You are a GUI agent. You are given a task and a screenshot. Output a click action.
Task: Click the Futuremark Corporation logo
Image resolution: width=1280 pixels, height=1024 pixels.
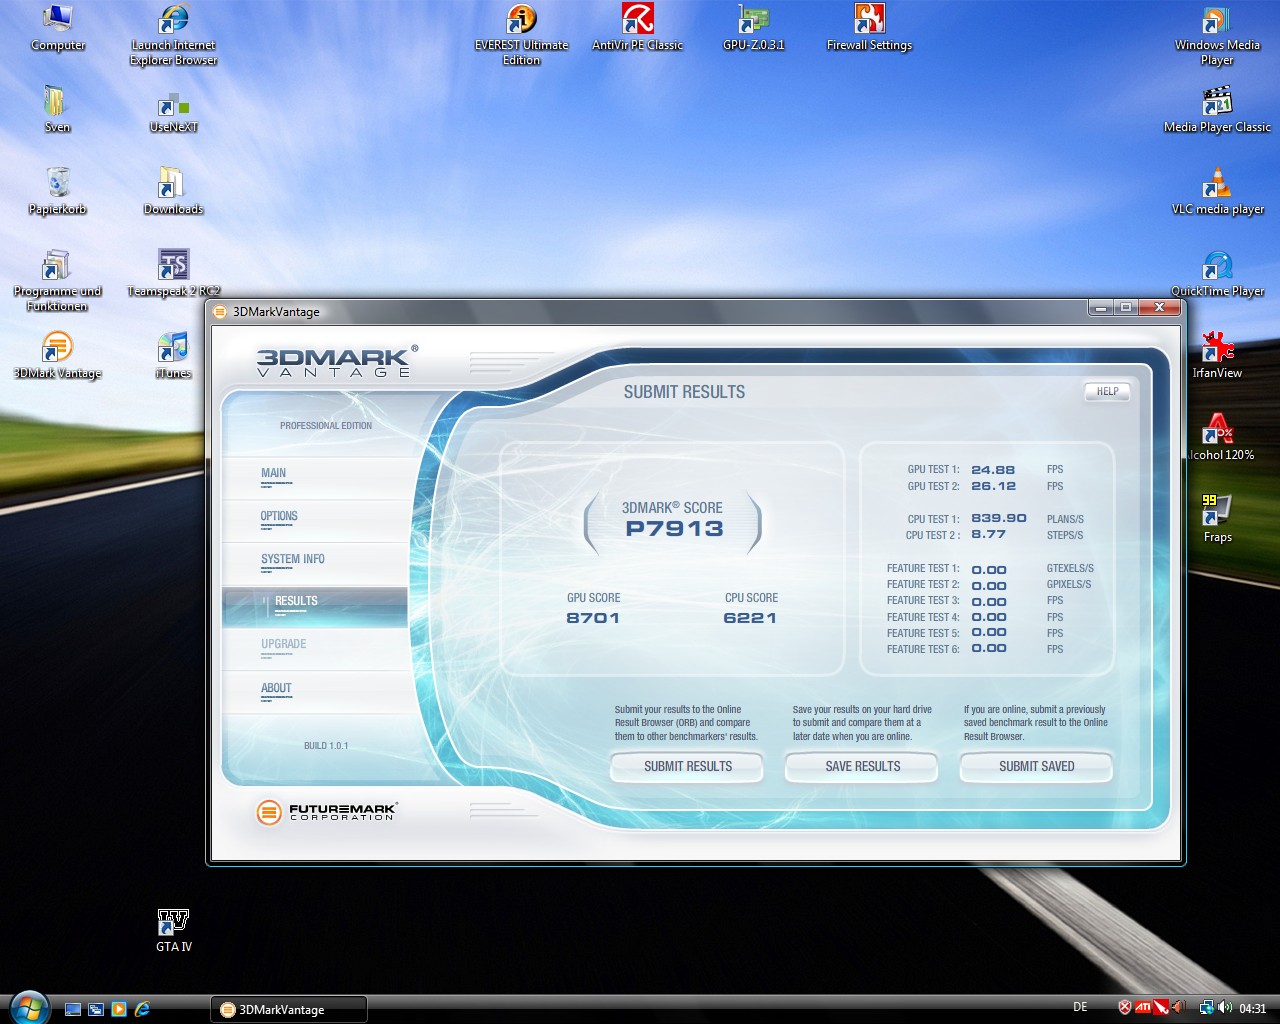[x=326, y=811]
